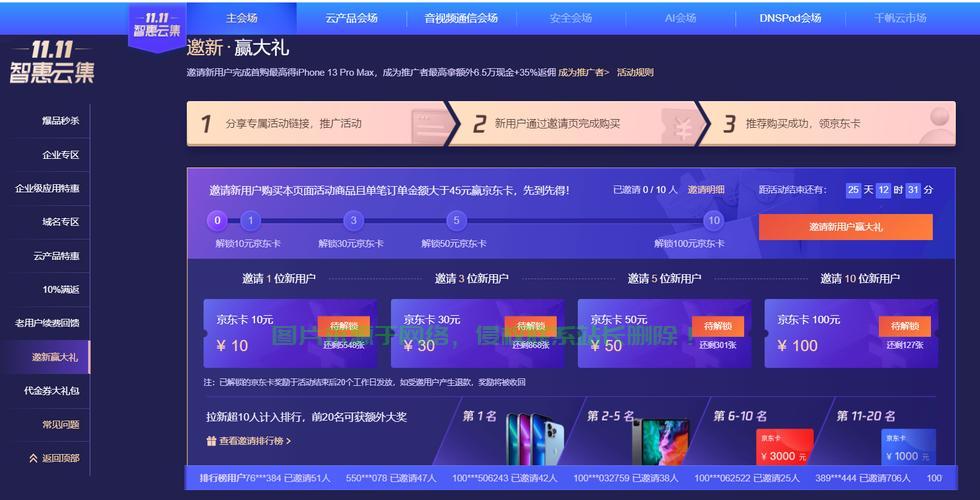The height and width of the screenshot is (500, 980).
Task: Click 已邀请 0 / 10 人 text
Action: [645, 189]
